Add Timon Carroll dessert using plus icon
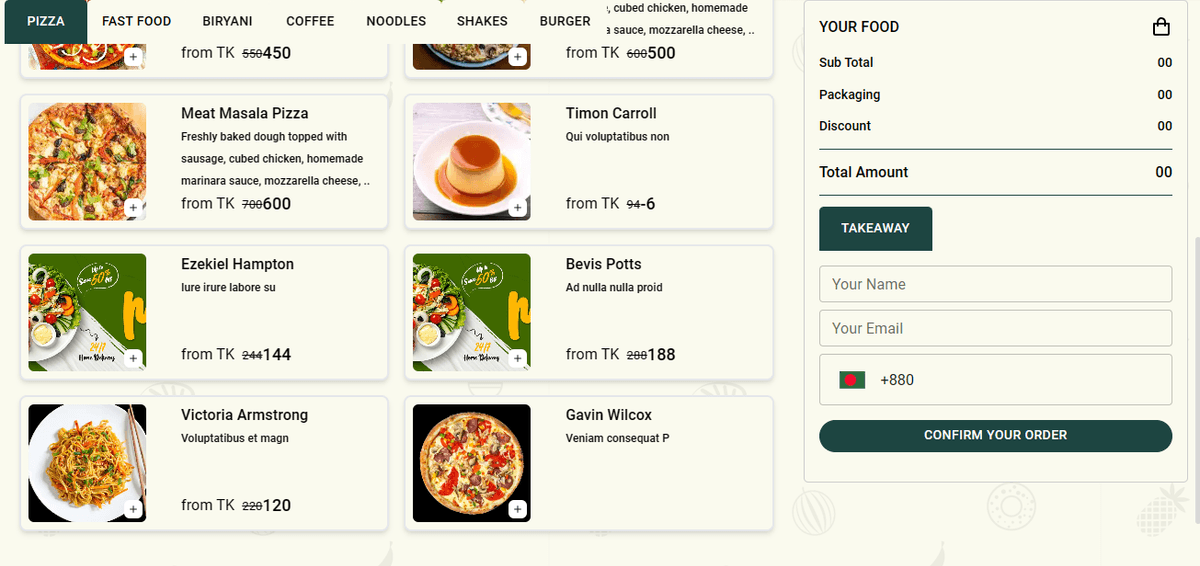The height and width of the screenshot is (566, 1200). [517, 208]
